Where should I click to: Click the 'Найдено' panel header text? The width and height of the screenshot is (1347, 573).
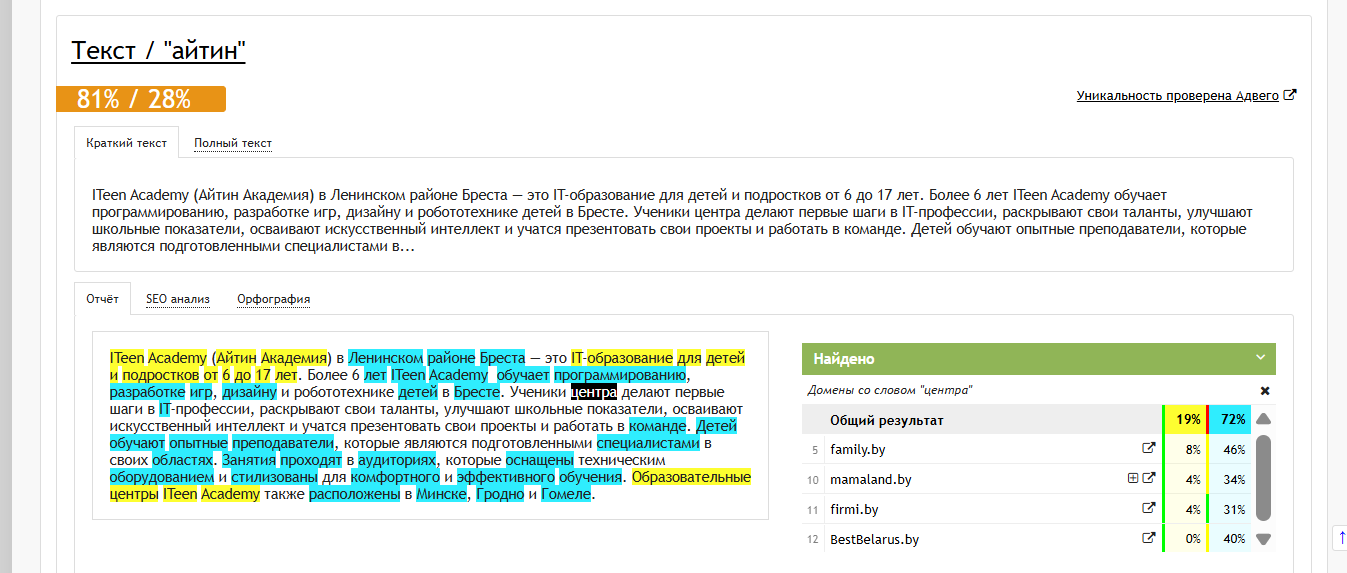[x=844, y=358]
